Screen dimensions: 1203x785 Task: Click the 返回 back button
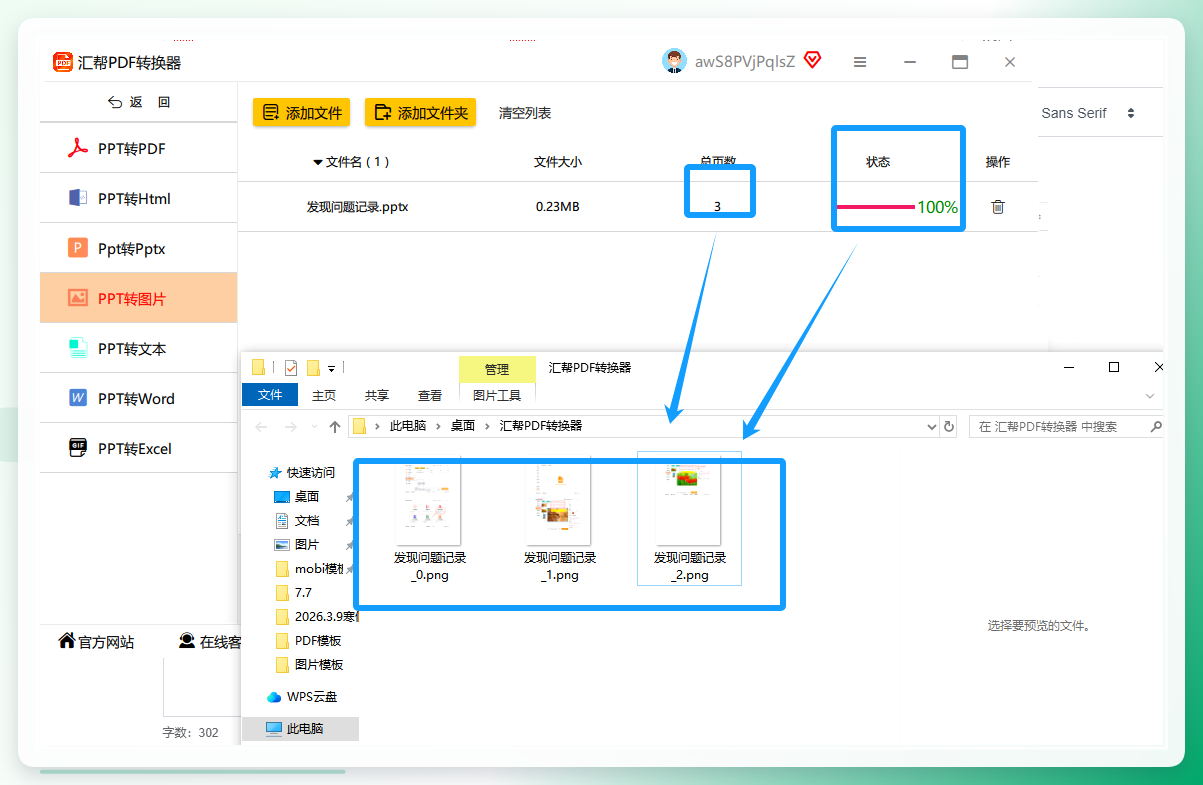[x=139, y=102]
